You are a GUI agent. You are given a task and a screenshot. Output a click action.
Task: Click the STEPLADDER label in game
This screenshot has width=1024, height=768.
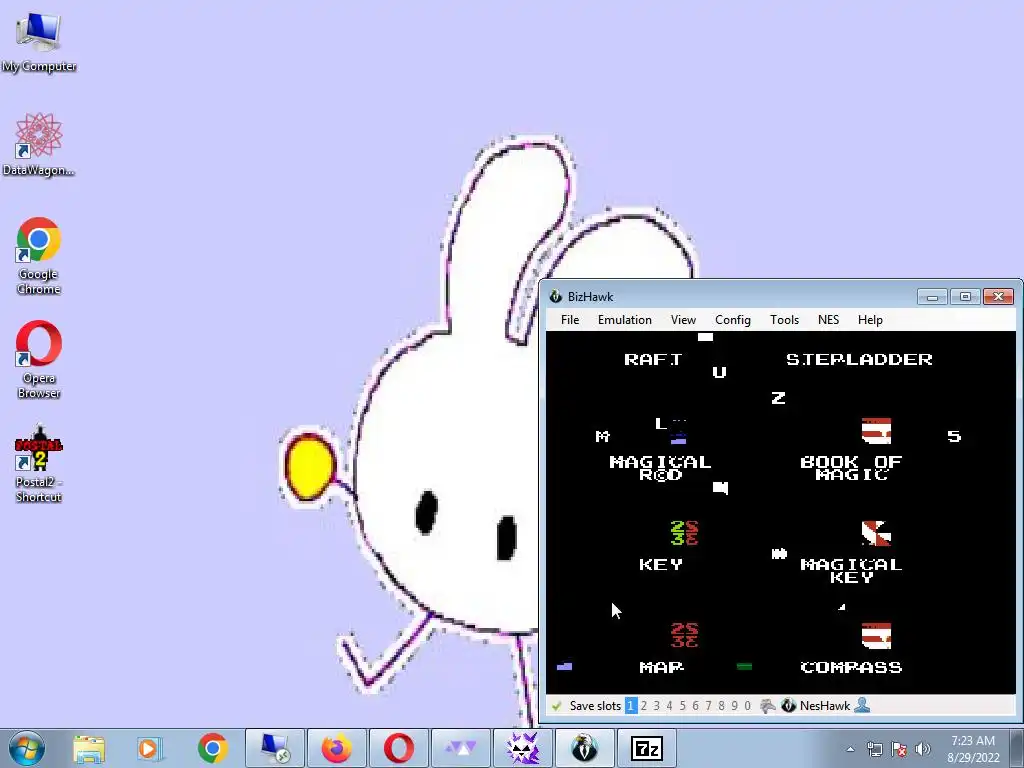point(859,359)
